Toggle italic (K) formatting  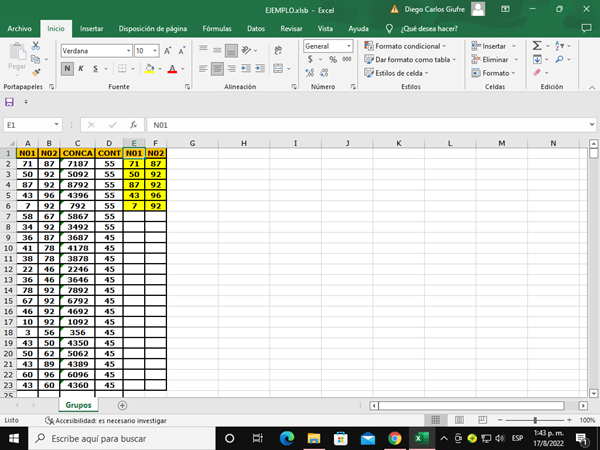click(80, 69)
